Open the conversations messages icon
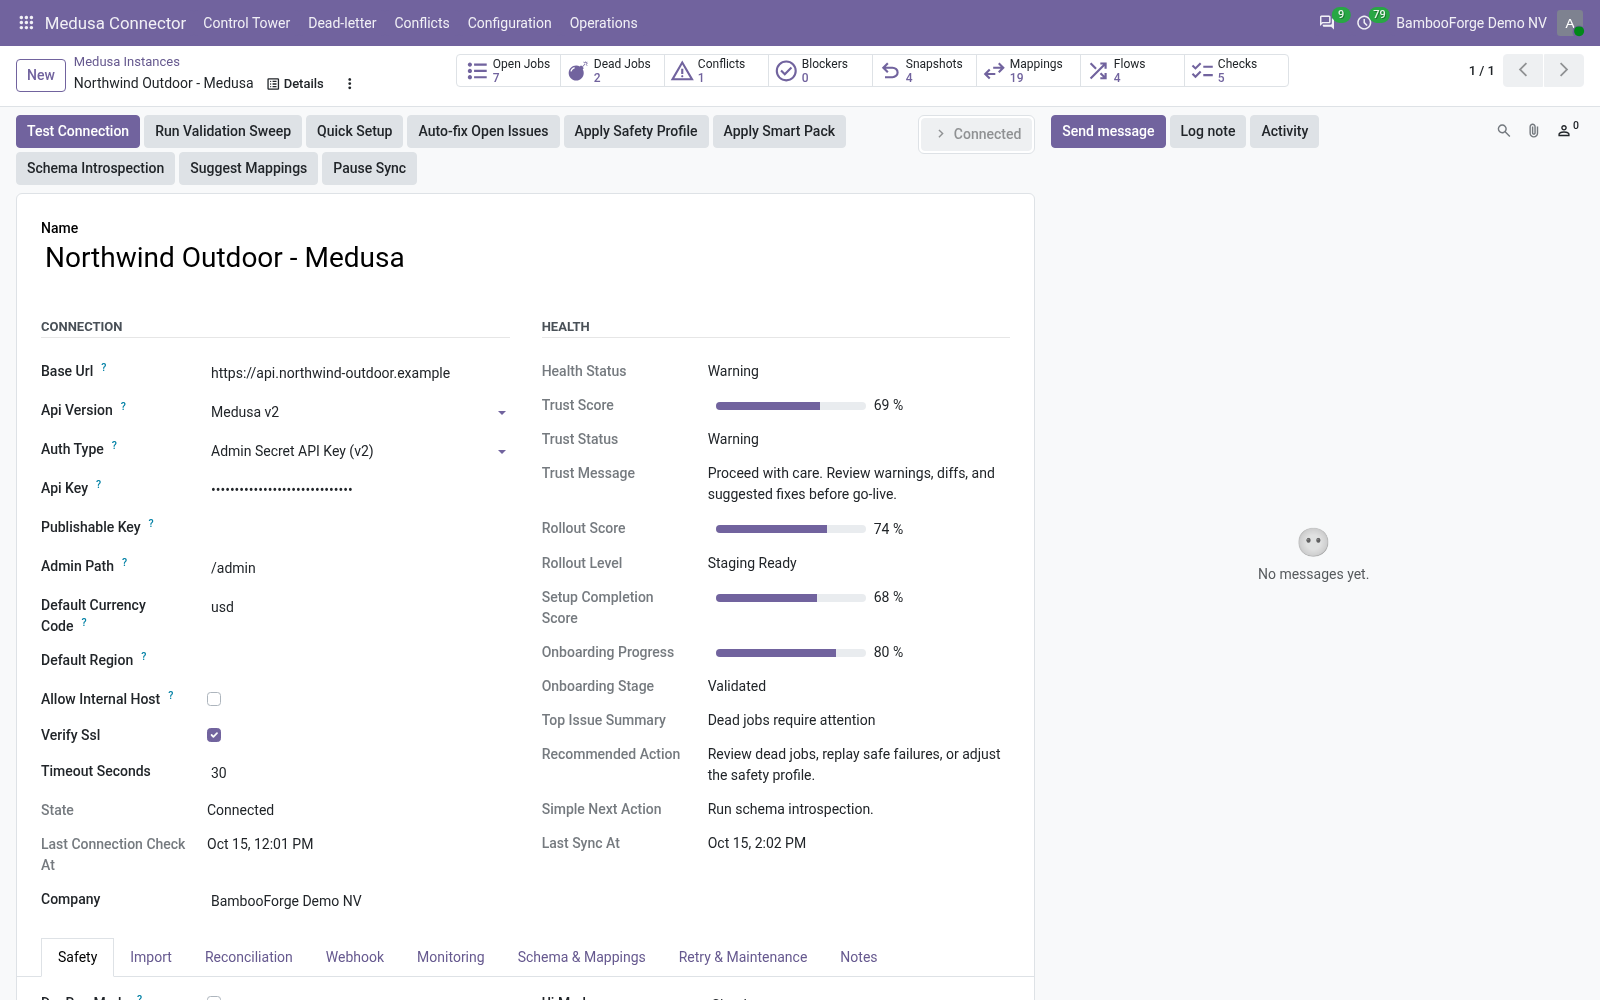The image size is (1600, 1000). [x=1327, y=22]
